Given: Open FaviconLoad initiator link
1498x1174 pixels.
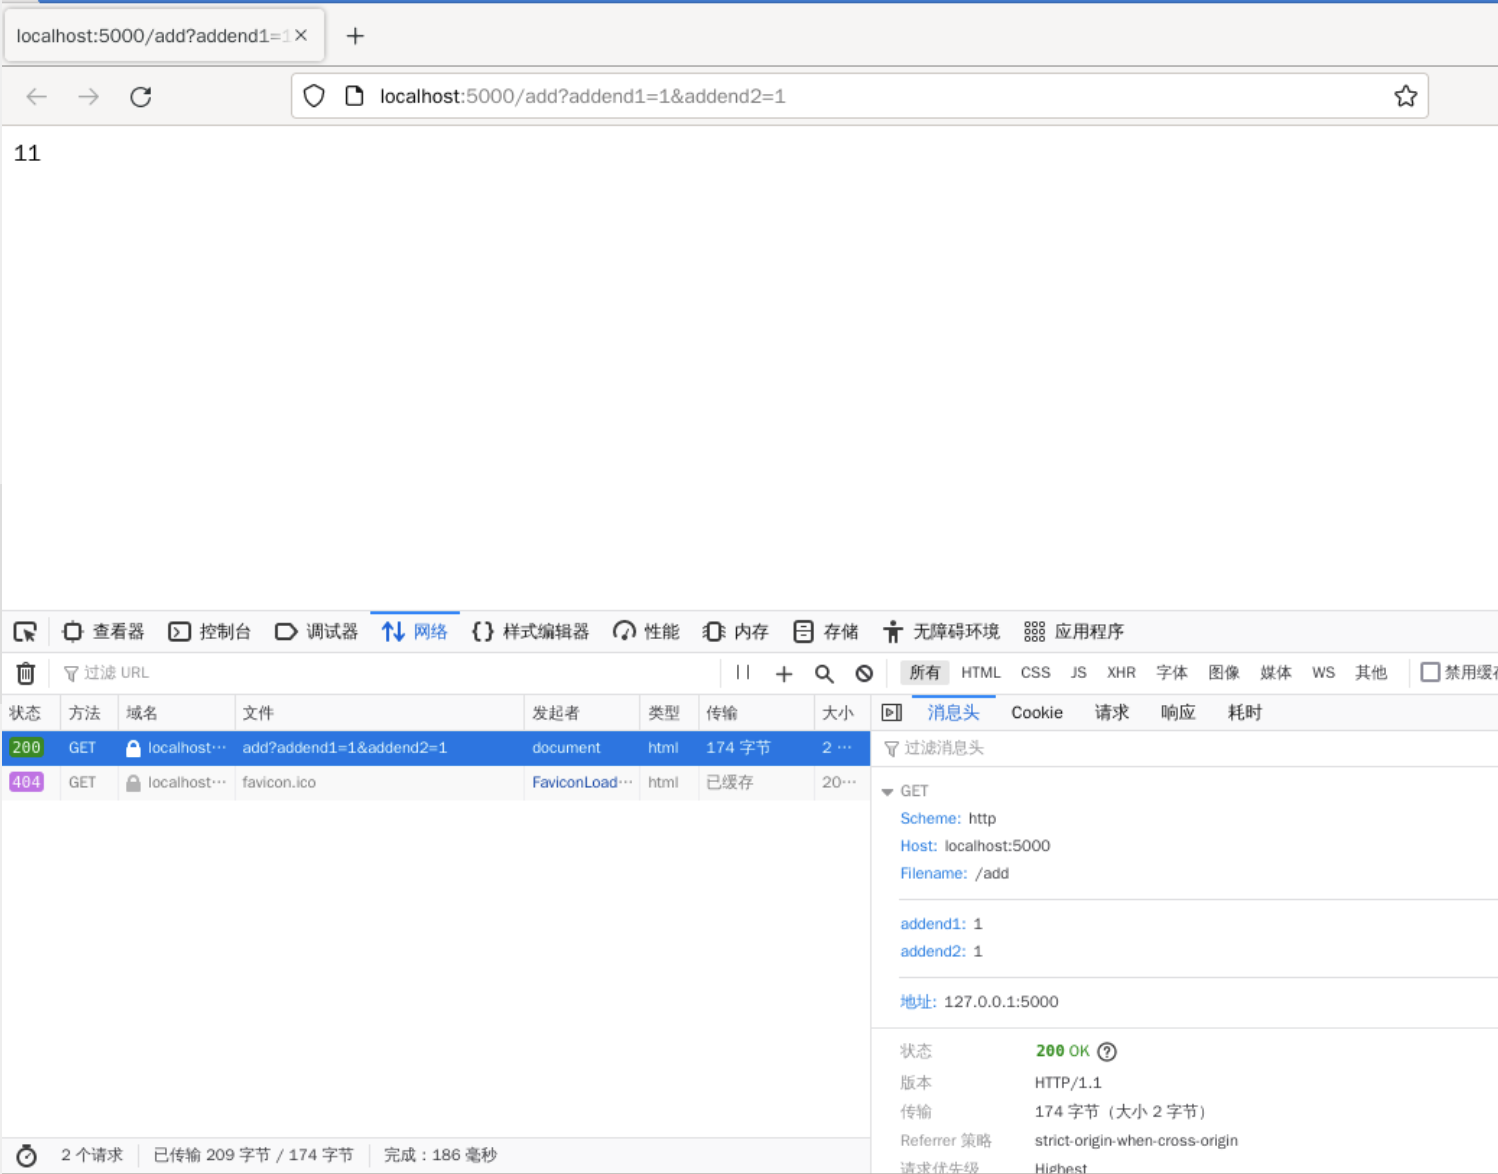Looking at the screenshot, I should tap(582, 782).
